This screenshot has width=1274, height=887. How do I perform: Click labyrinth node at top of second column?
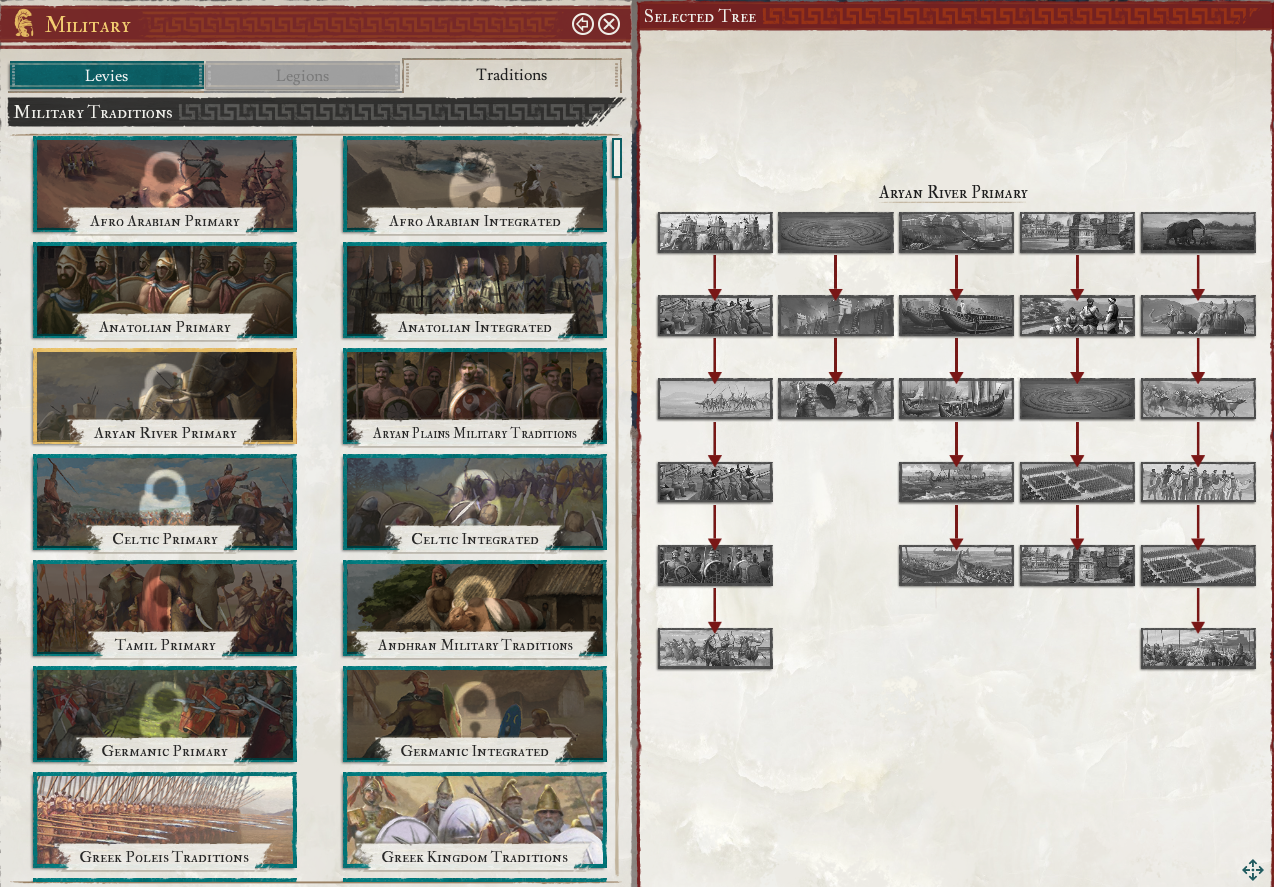click(x=836, y=233)
